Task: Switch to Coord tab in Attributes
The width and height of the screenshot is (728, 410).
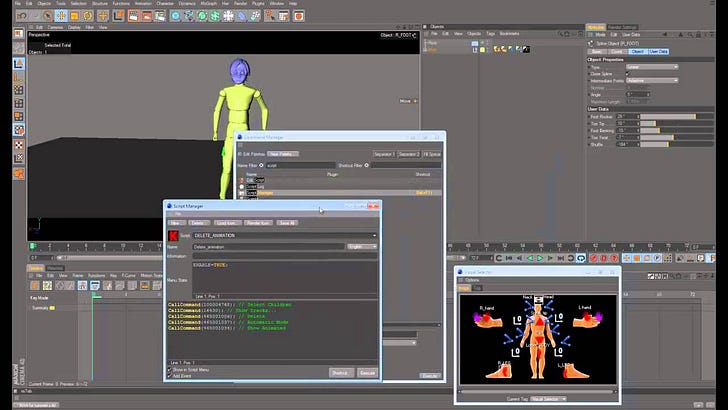Action: pos(617,52)
